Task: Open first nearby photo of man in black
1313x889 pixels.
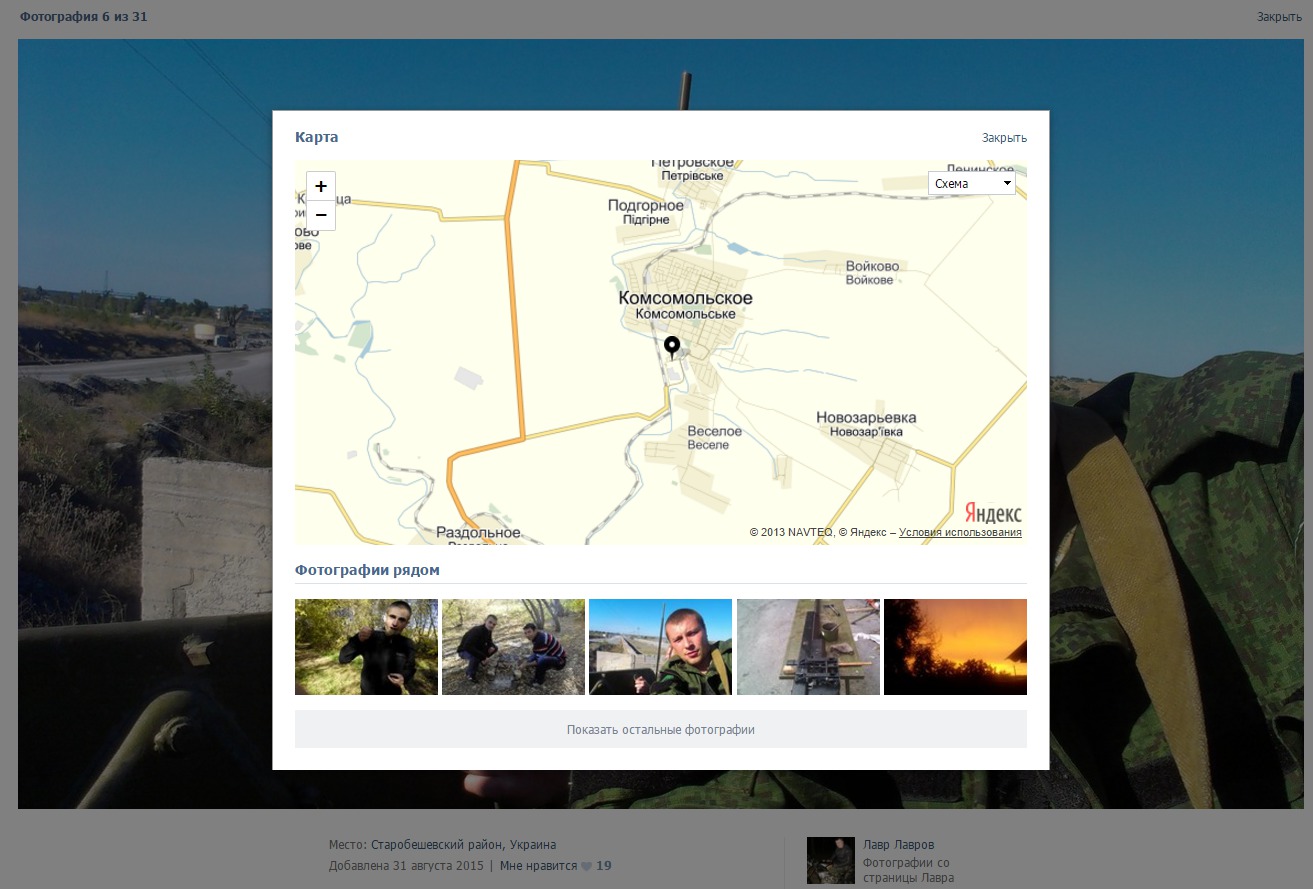Action: point(366,647)
